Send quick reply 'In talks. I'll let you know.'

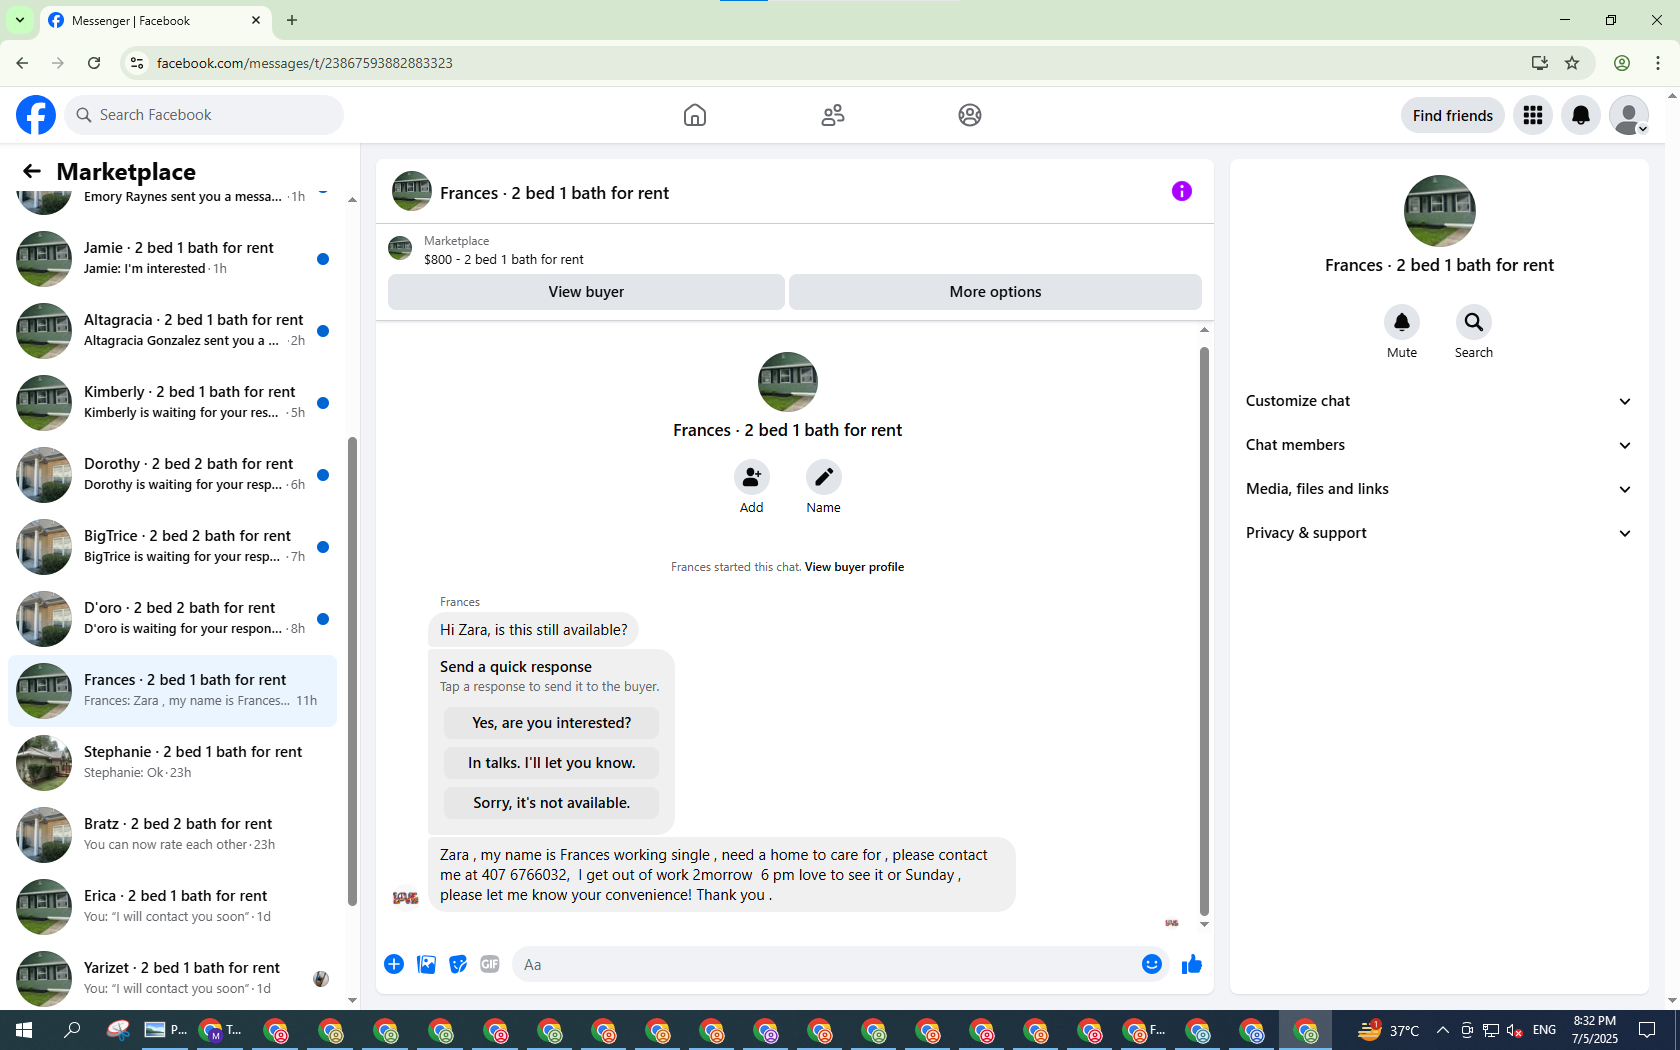(x=551, y=763)
